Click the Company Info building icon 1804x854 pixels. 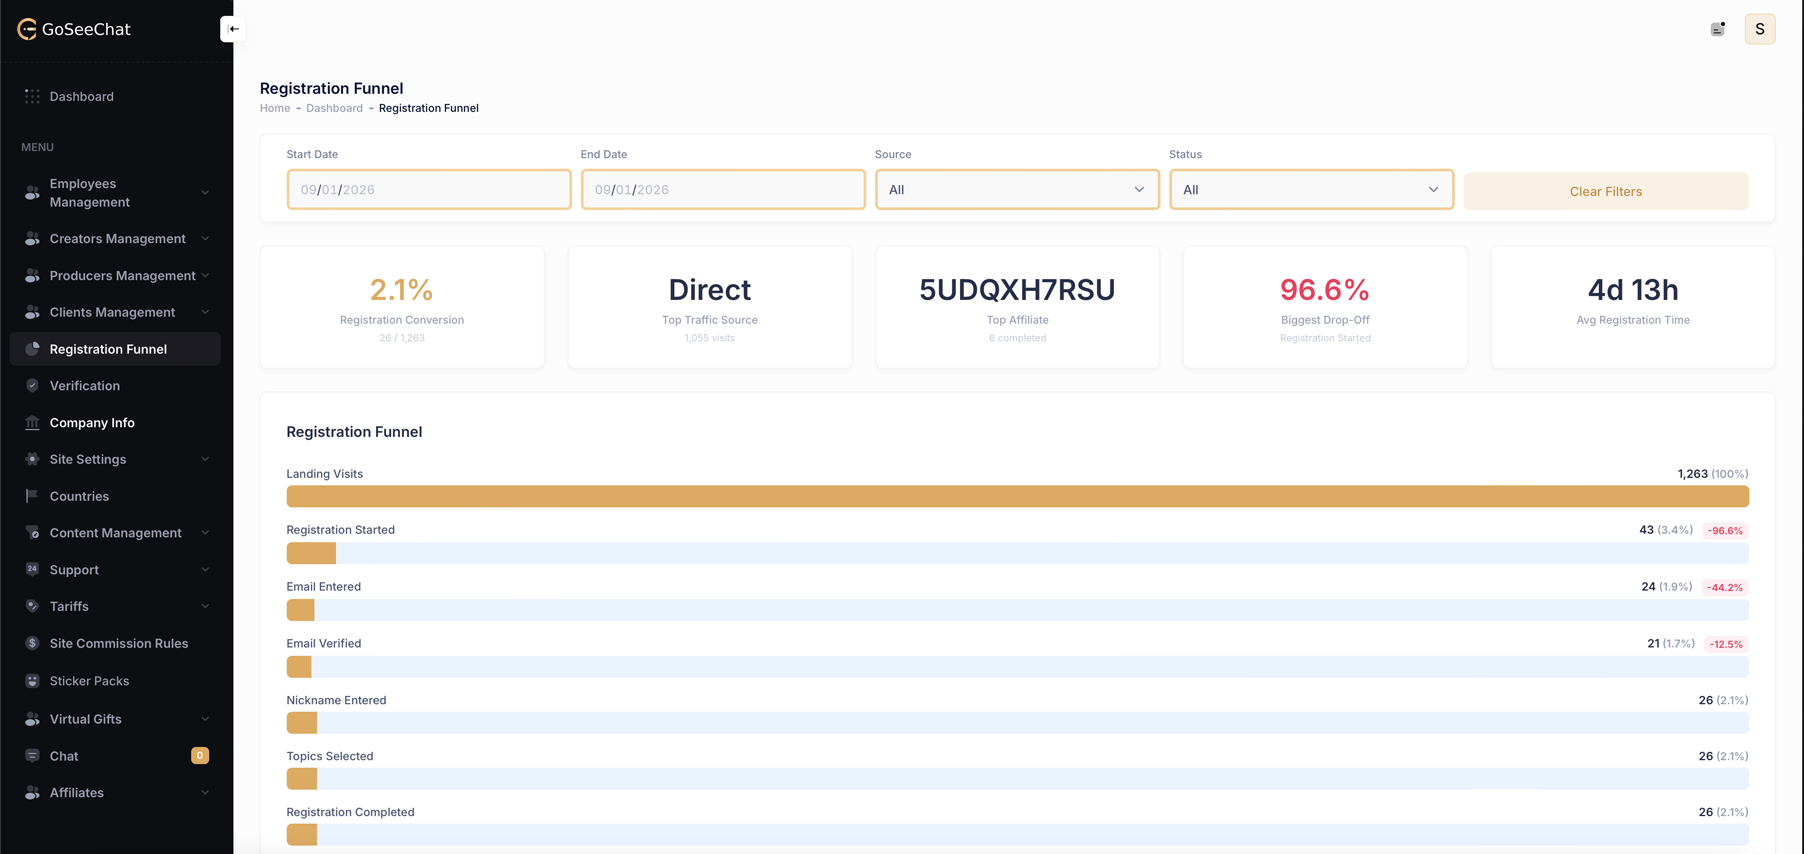click(x=32, y=423)
